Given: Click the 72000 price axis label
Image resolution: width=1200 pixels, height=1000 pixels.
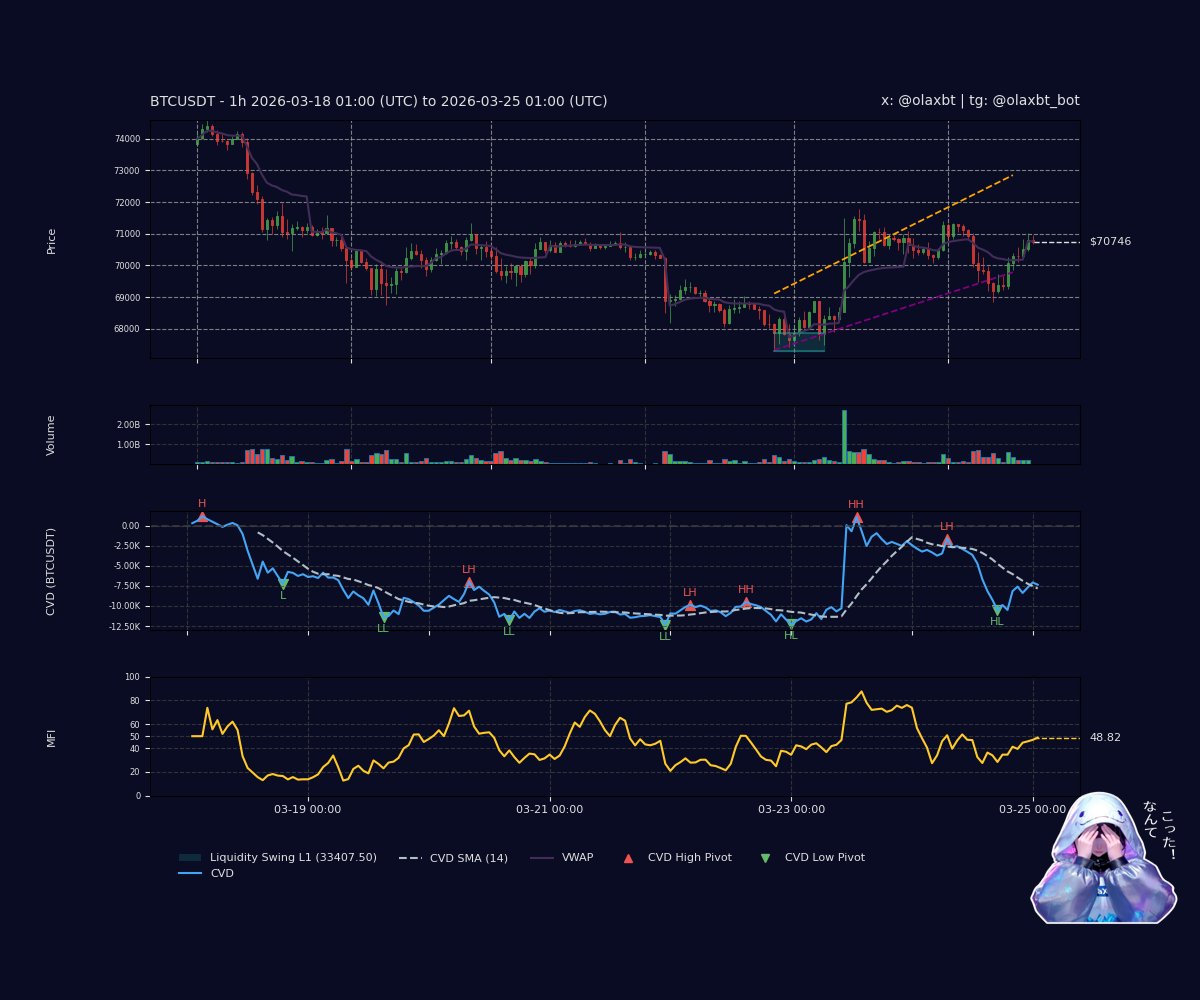Looking at the screenshot, I should 127,203.
